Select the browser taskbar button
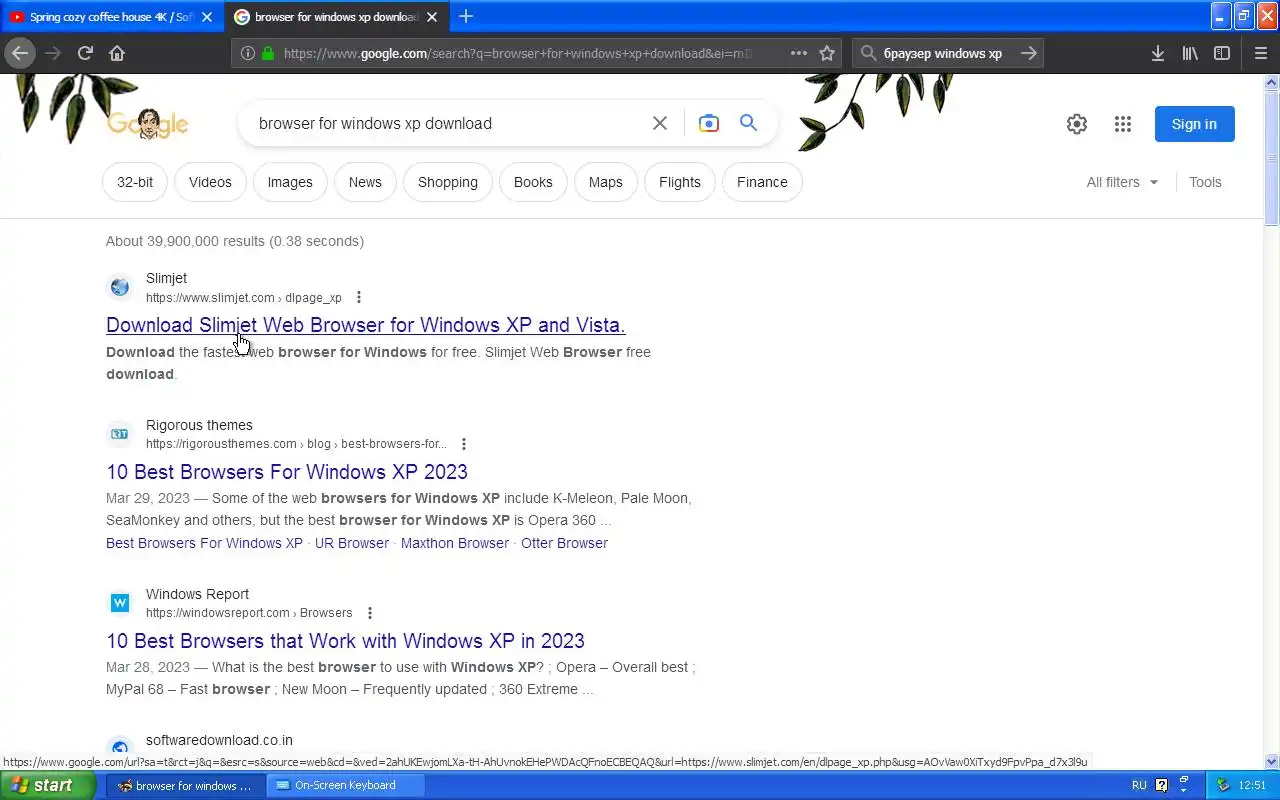This screenshot has width=1280, height=800. [185, 785]
